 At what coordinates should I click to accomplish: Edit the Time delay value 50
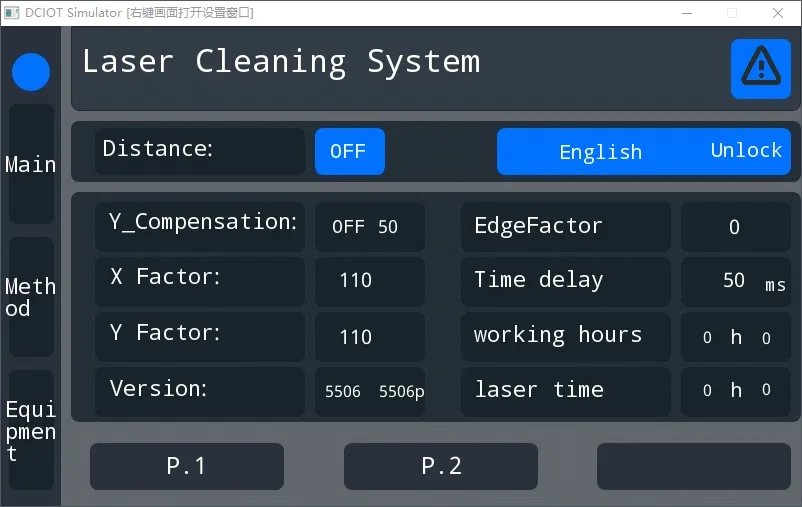click(734, 280)
